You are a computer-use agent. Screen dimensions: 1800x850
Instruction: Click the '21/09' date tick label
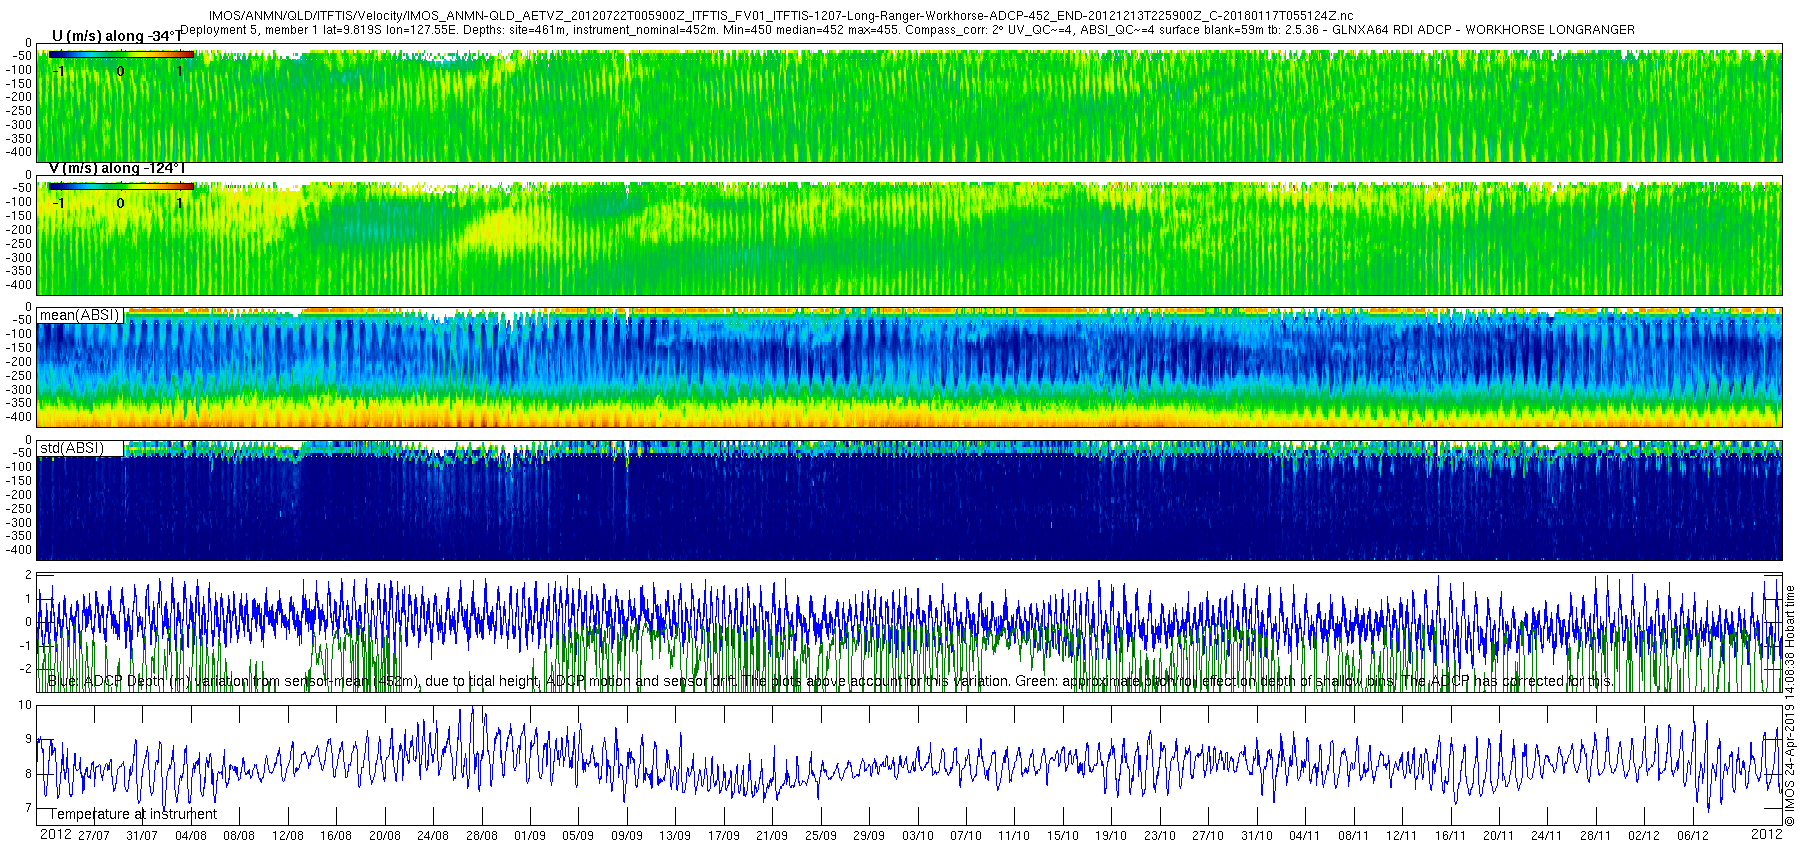[772, 836]
